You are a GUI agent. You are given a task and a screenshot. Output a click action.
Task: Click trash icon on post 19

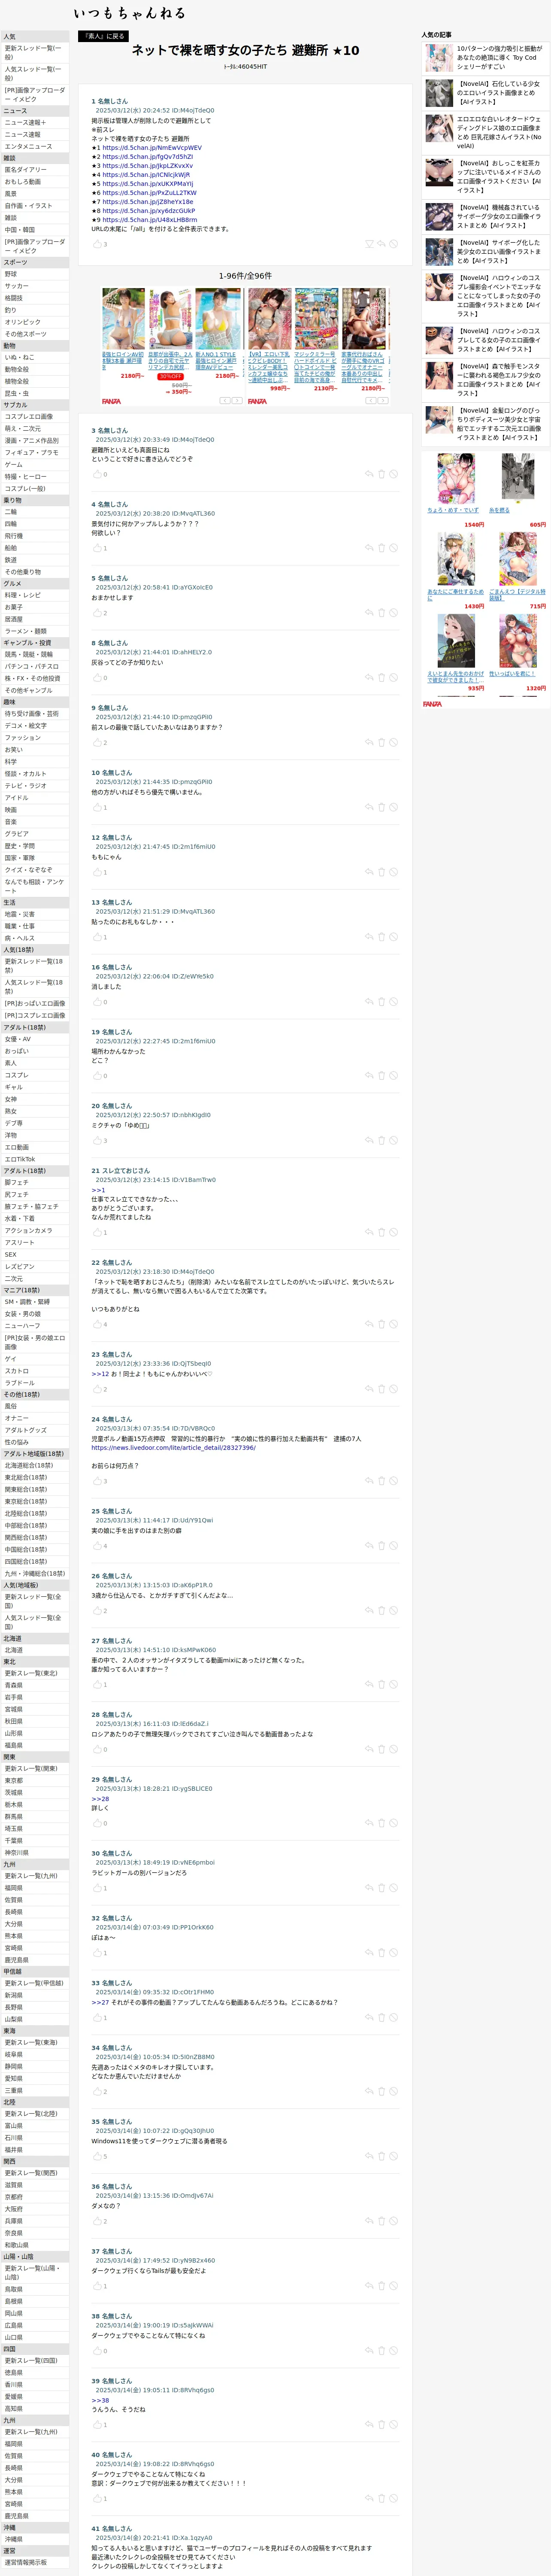pyautogui.click(x=381, y=1076)
